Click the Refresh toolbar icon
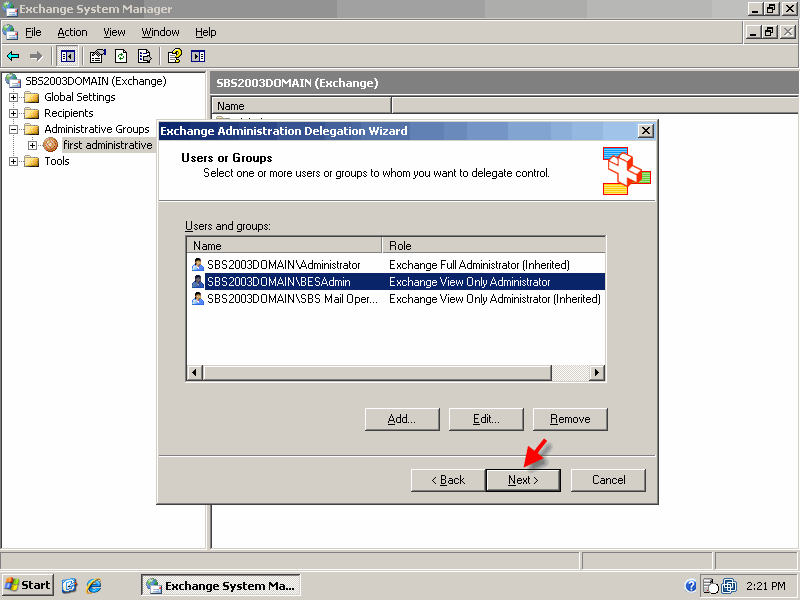Image resolution: width=800 pixels, height=600 pixels. point(121,56)
